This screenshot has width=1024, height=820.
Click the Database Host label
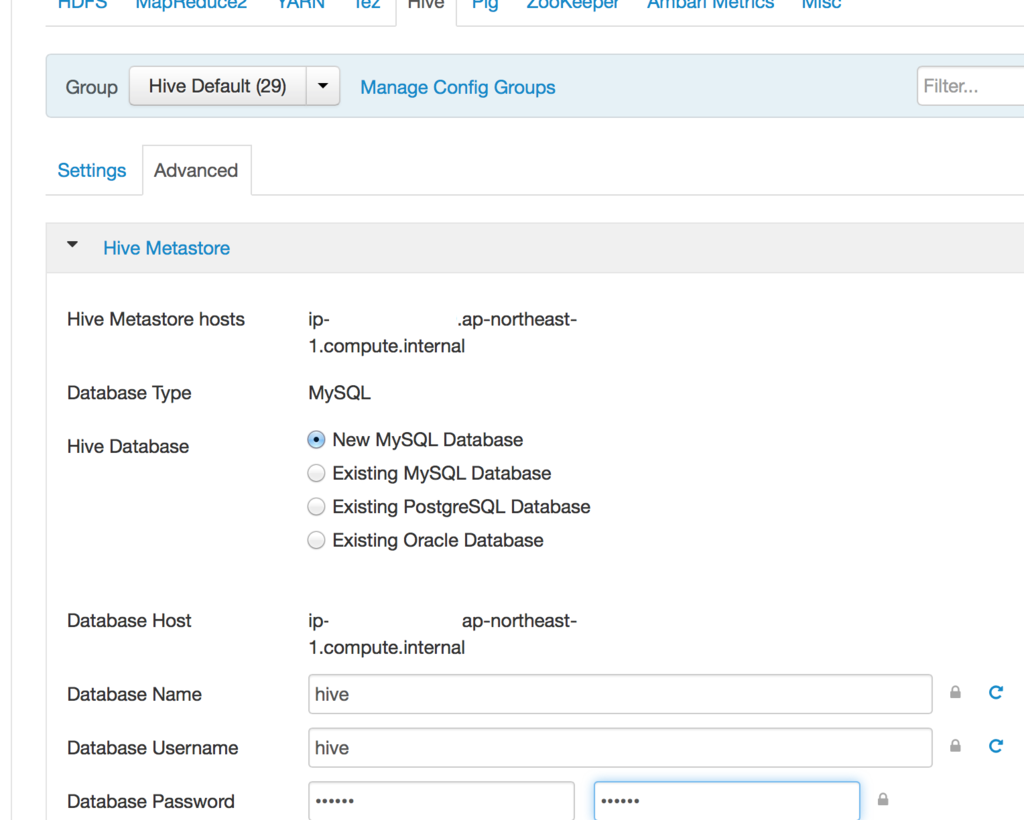[129, 620]
